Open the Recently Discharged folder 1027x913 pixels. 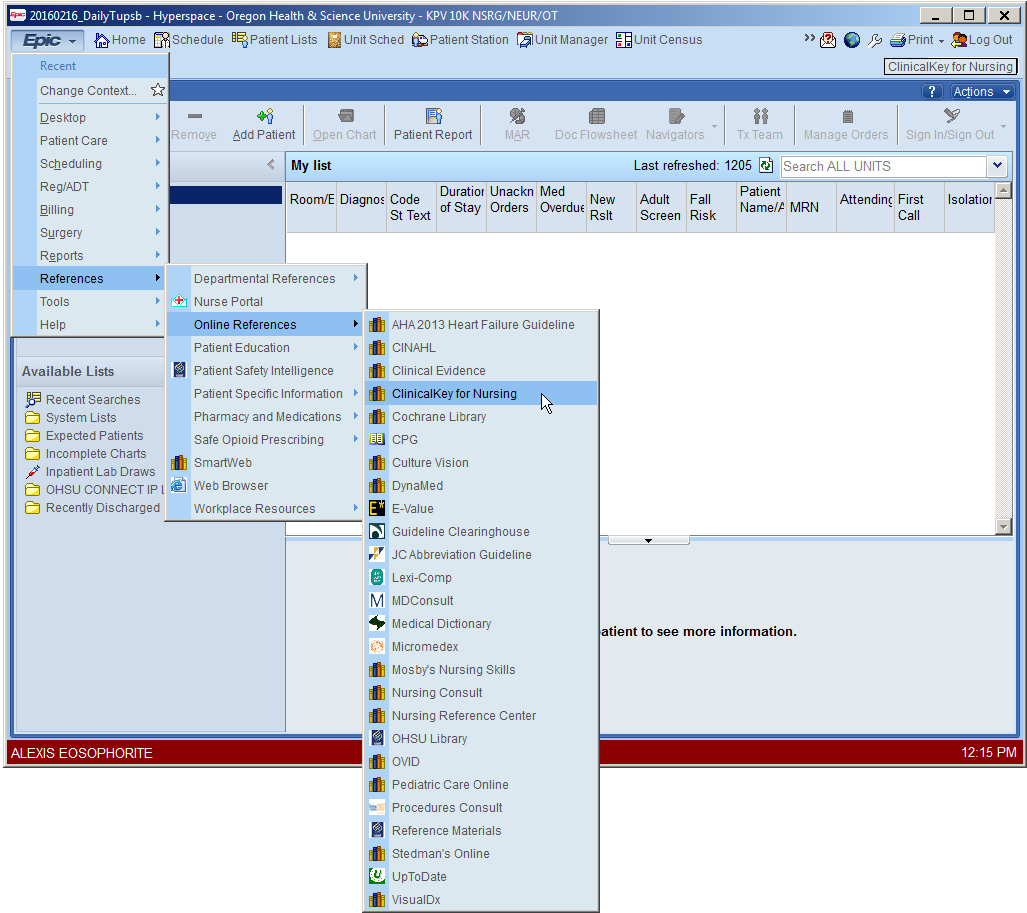92,508
